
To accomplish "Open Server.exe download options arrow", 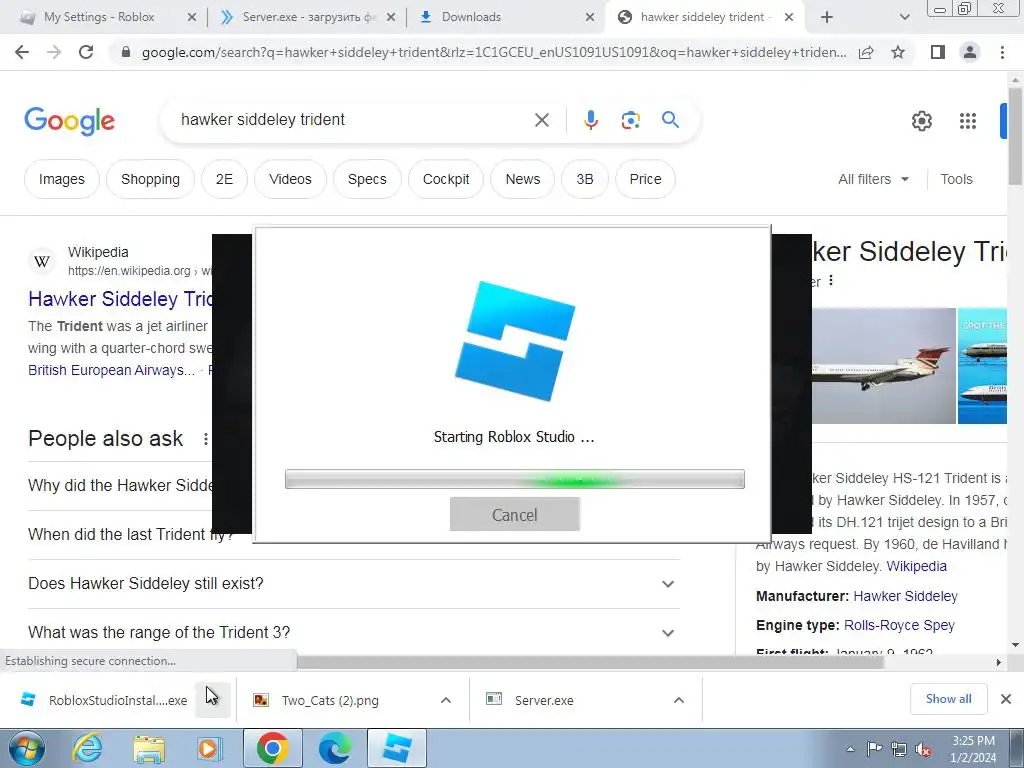I will tap(679, 700).
